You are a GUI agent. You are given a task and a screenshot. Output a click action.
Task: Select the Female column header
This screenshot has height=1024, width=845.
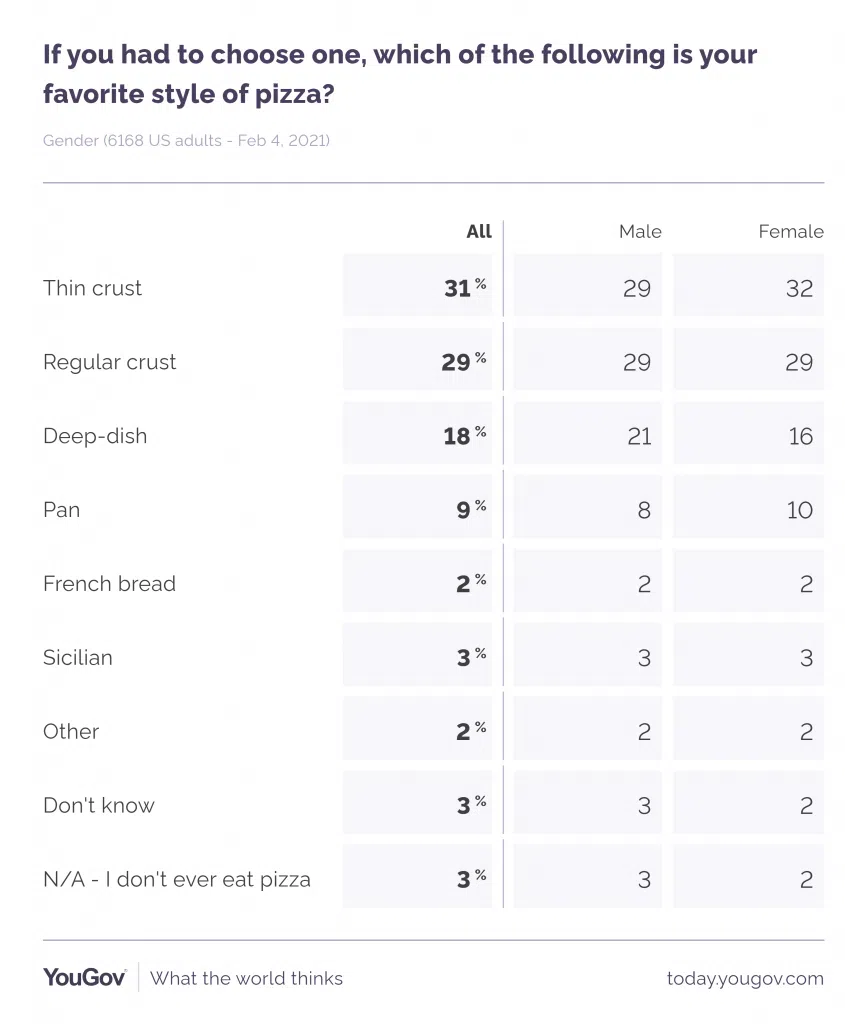pos(790,232)
